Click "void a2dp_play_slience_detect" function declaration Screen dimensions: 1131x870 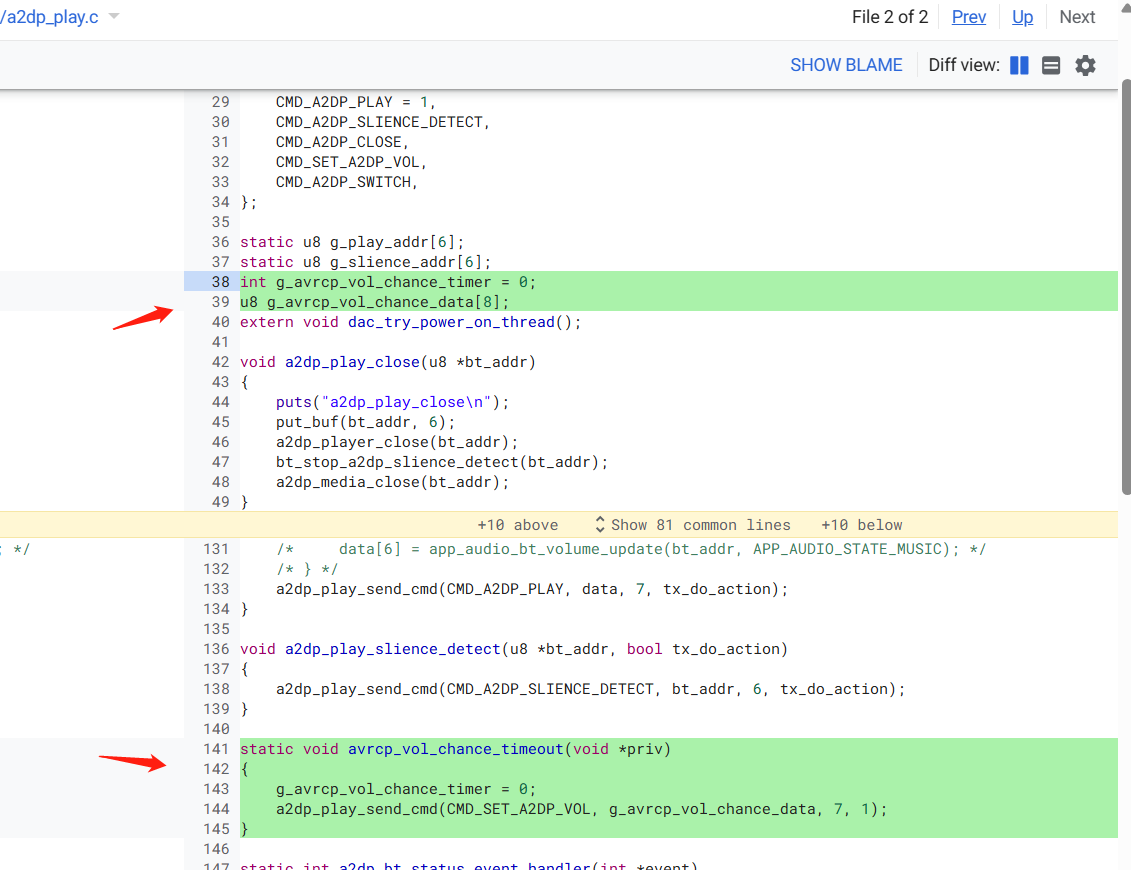[514, 649]
